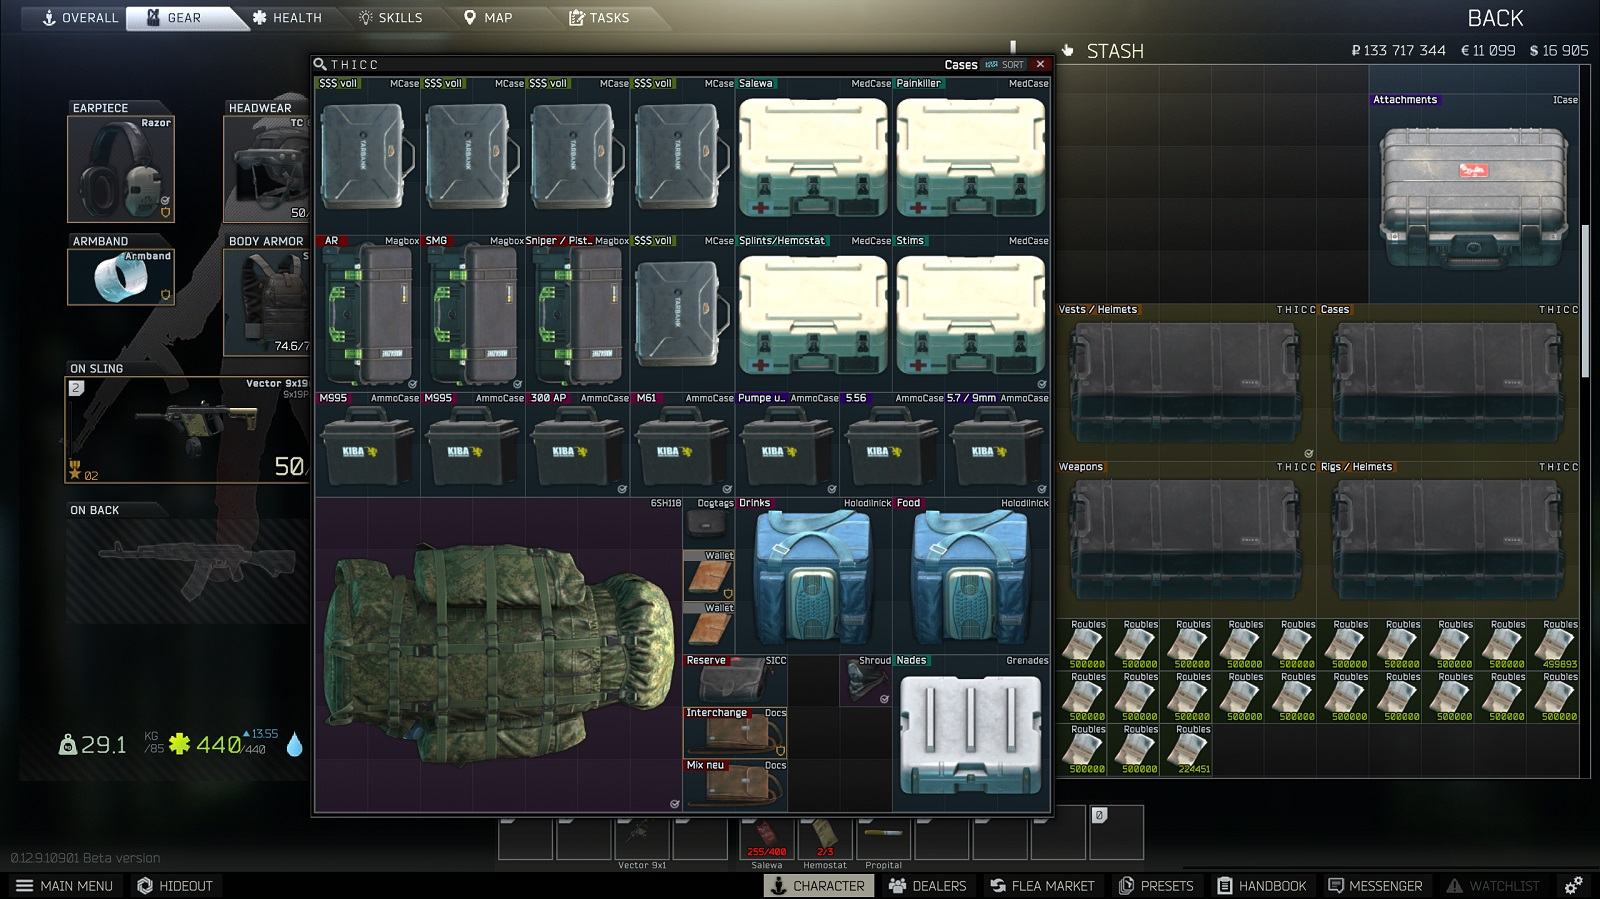Click the stash scrollbar
This screenshot has width=1600, height=899.
1585,300
